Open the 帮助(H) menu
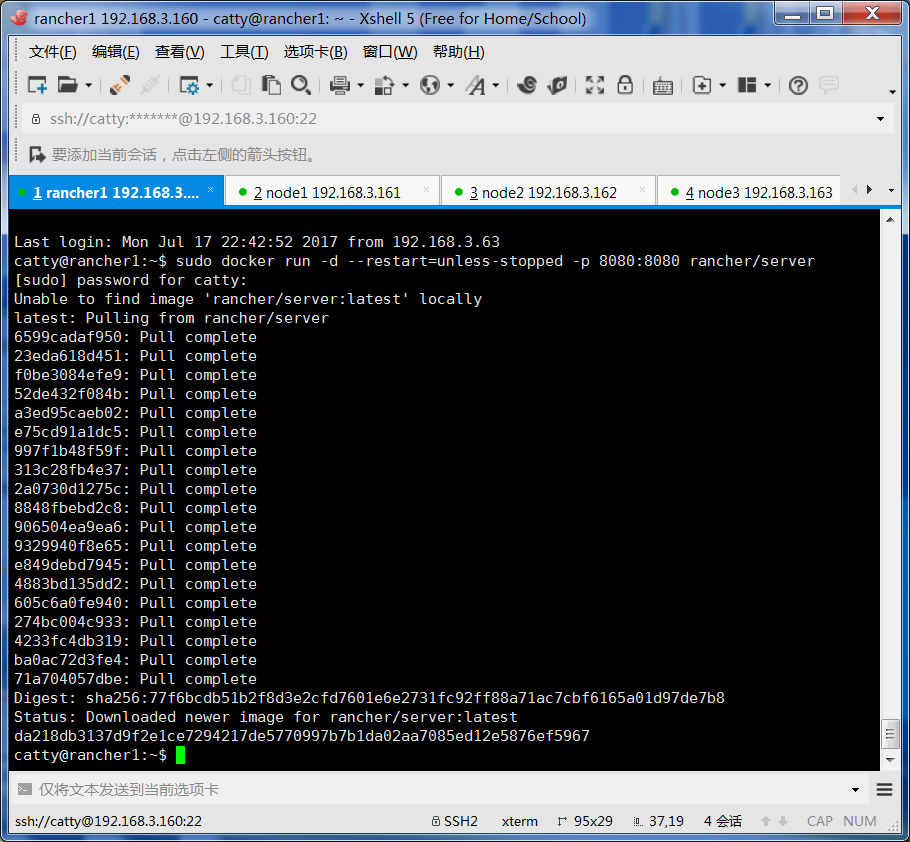 (x=458, y=52)
